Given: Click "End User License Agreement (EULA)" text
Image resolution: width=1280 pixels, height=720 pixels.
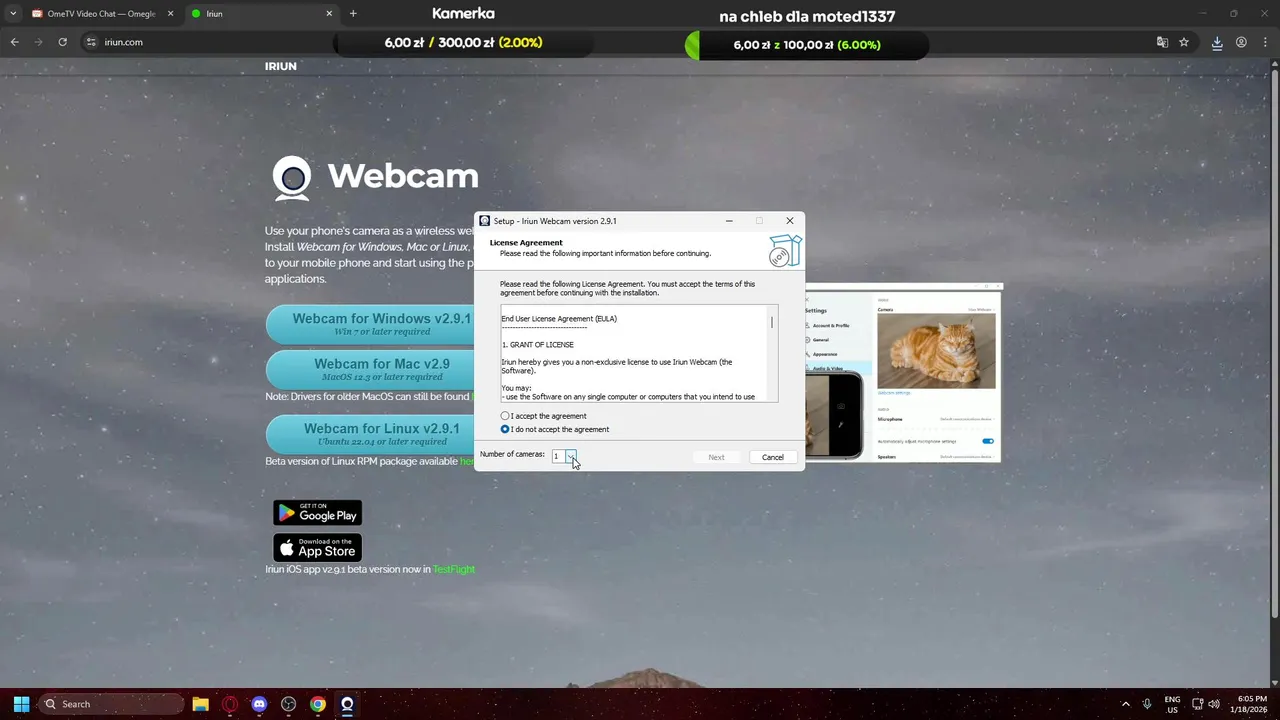Looking at the screenshot, I should (559, 319).
